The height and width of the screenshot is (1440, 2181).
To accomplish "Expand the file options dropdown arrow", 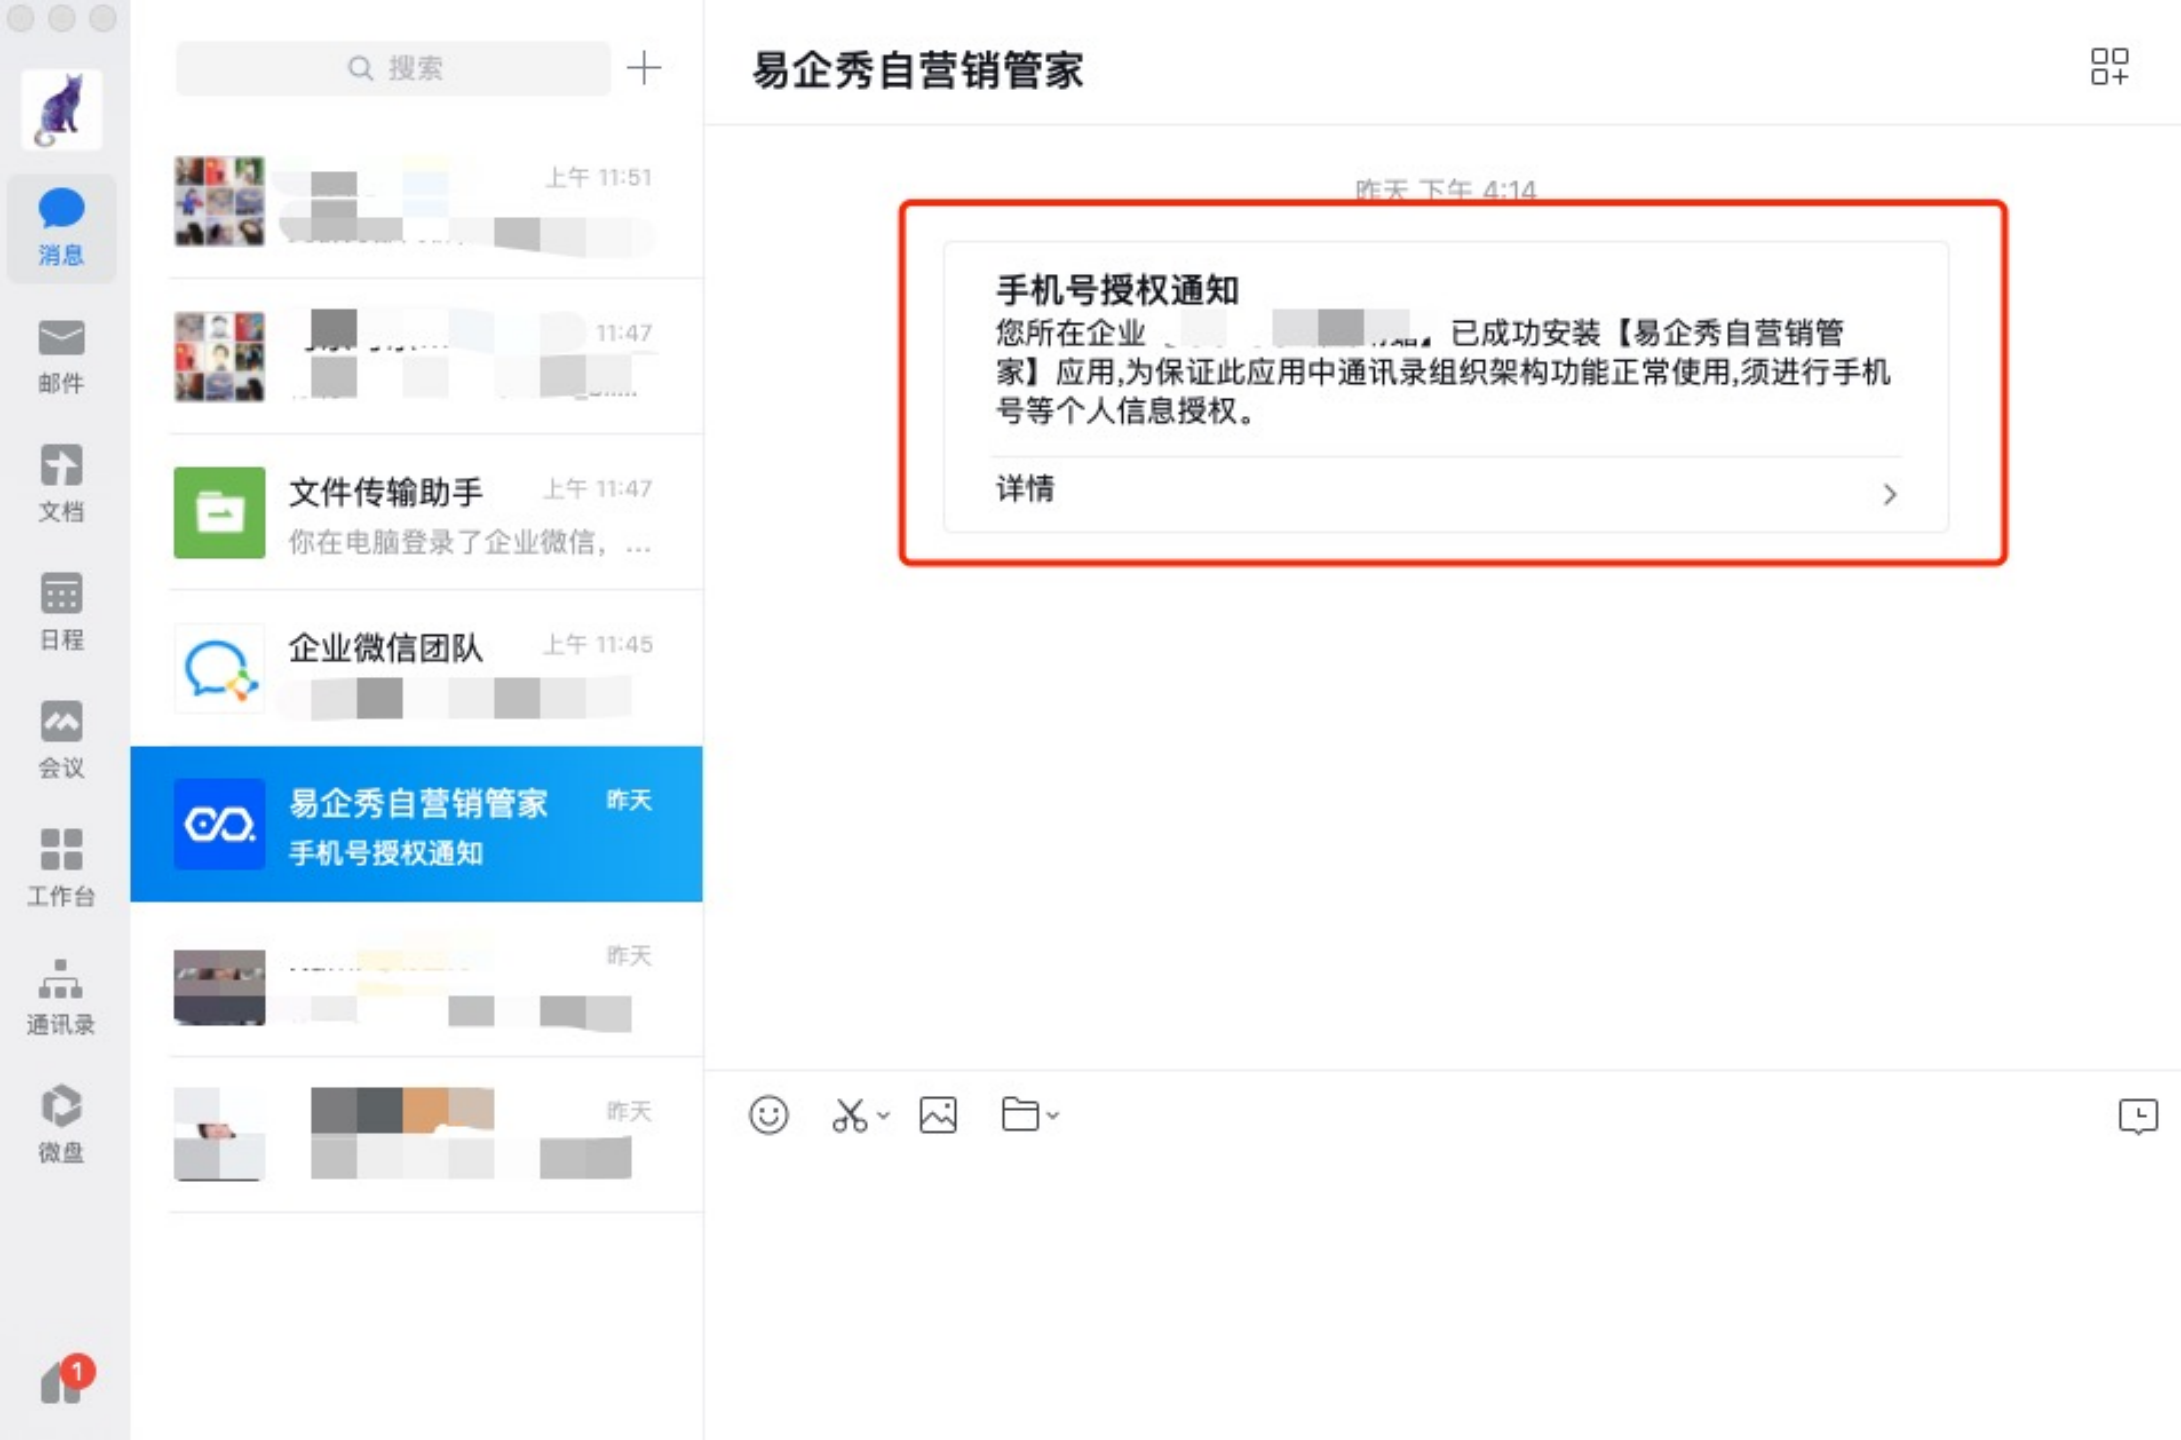I will pyautogui.click(x=1053, y=1115).
